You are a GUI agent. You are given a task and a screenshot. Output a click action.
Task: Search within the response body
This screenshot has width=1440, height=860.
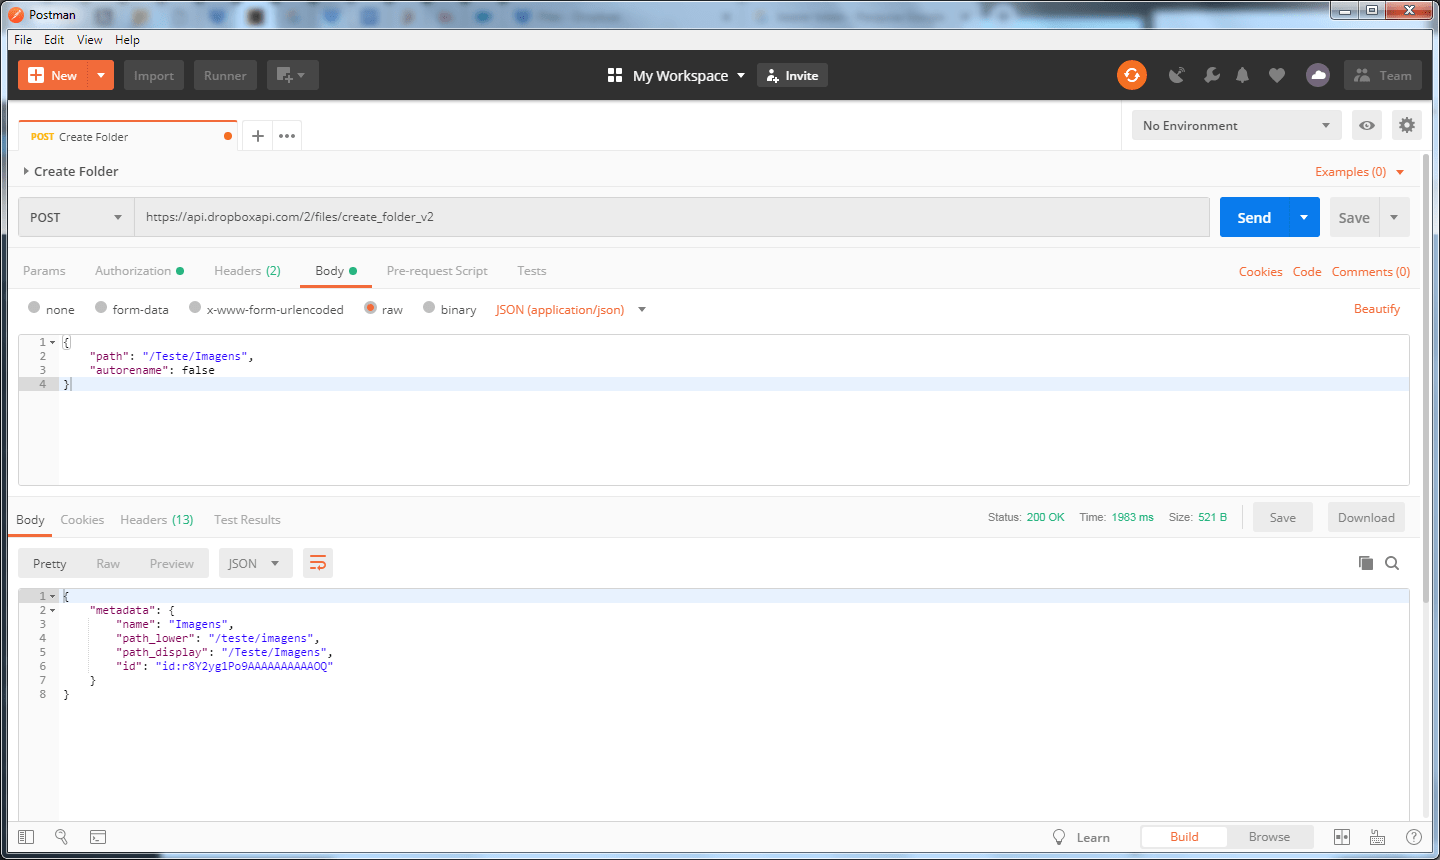(1391, 563)
